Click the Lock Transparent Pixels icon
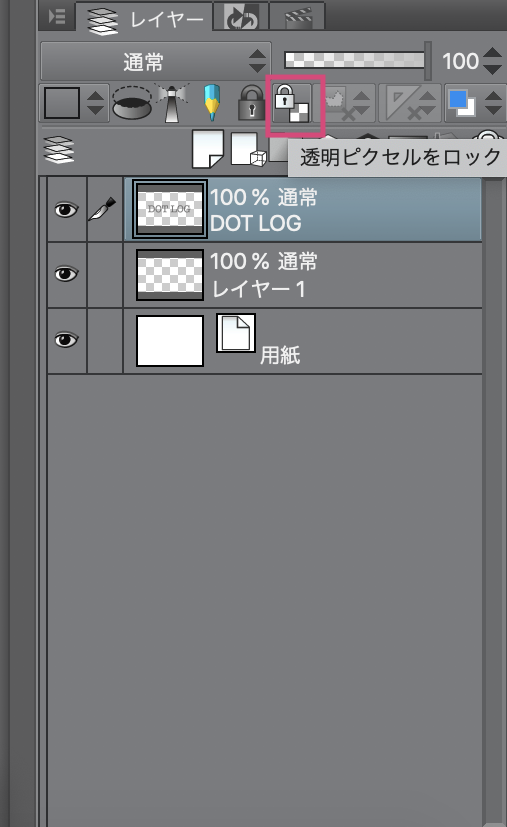507x827 pixels. coord(292,103)
